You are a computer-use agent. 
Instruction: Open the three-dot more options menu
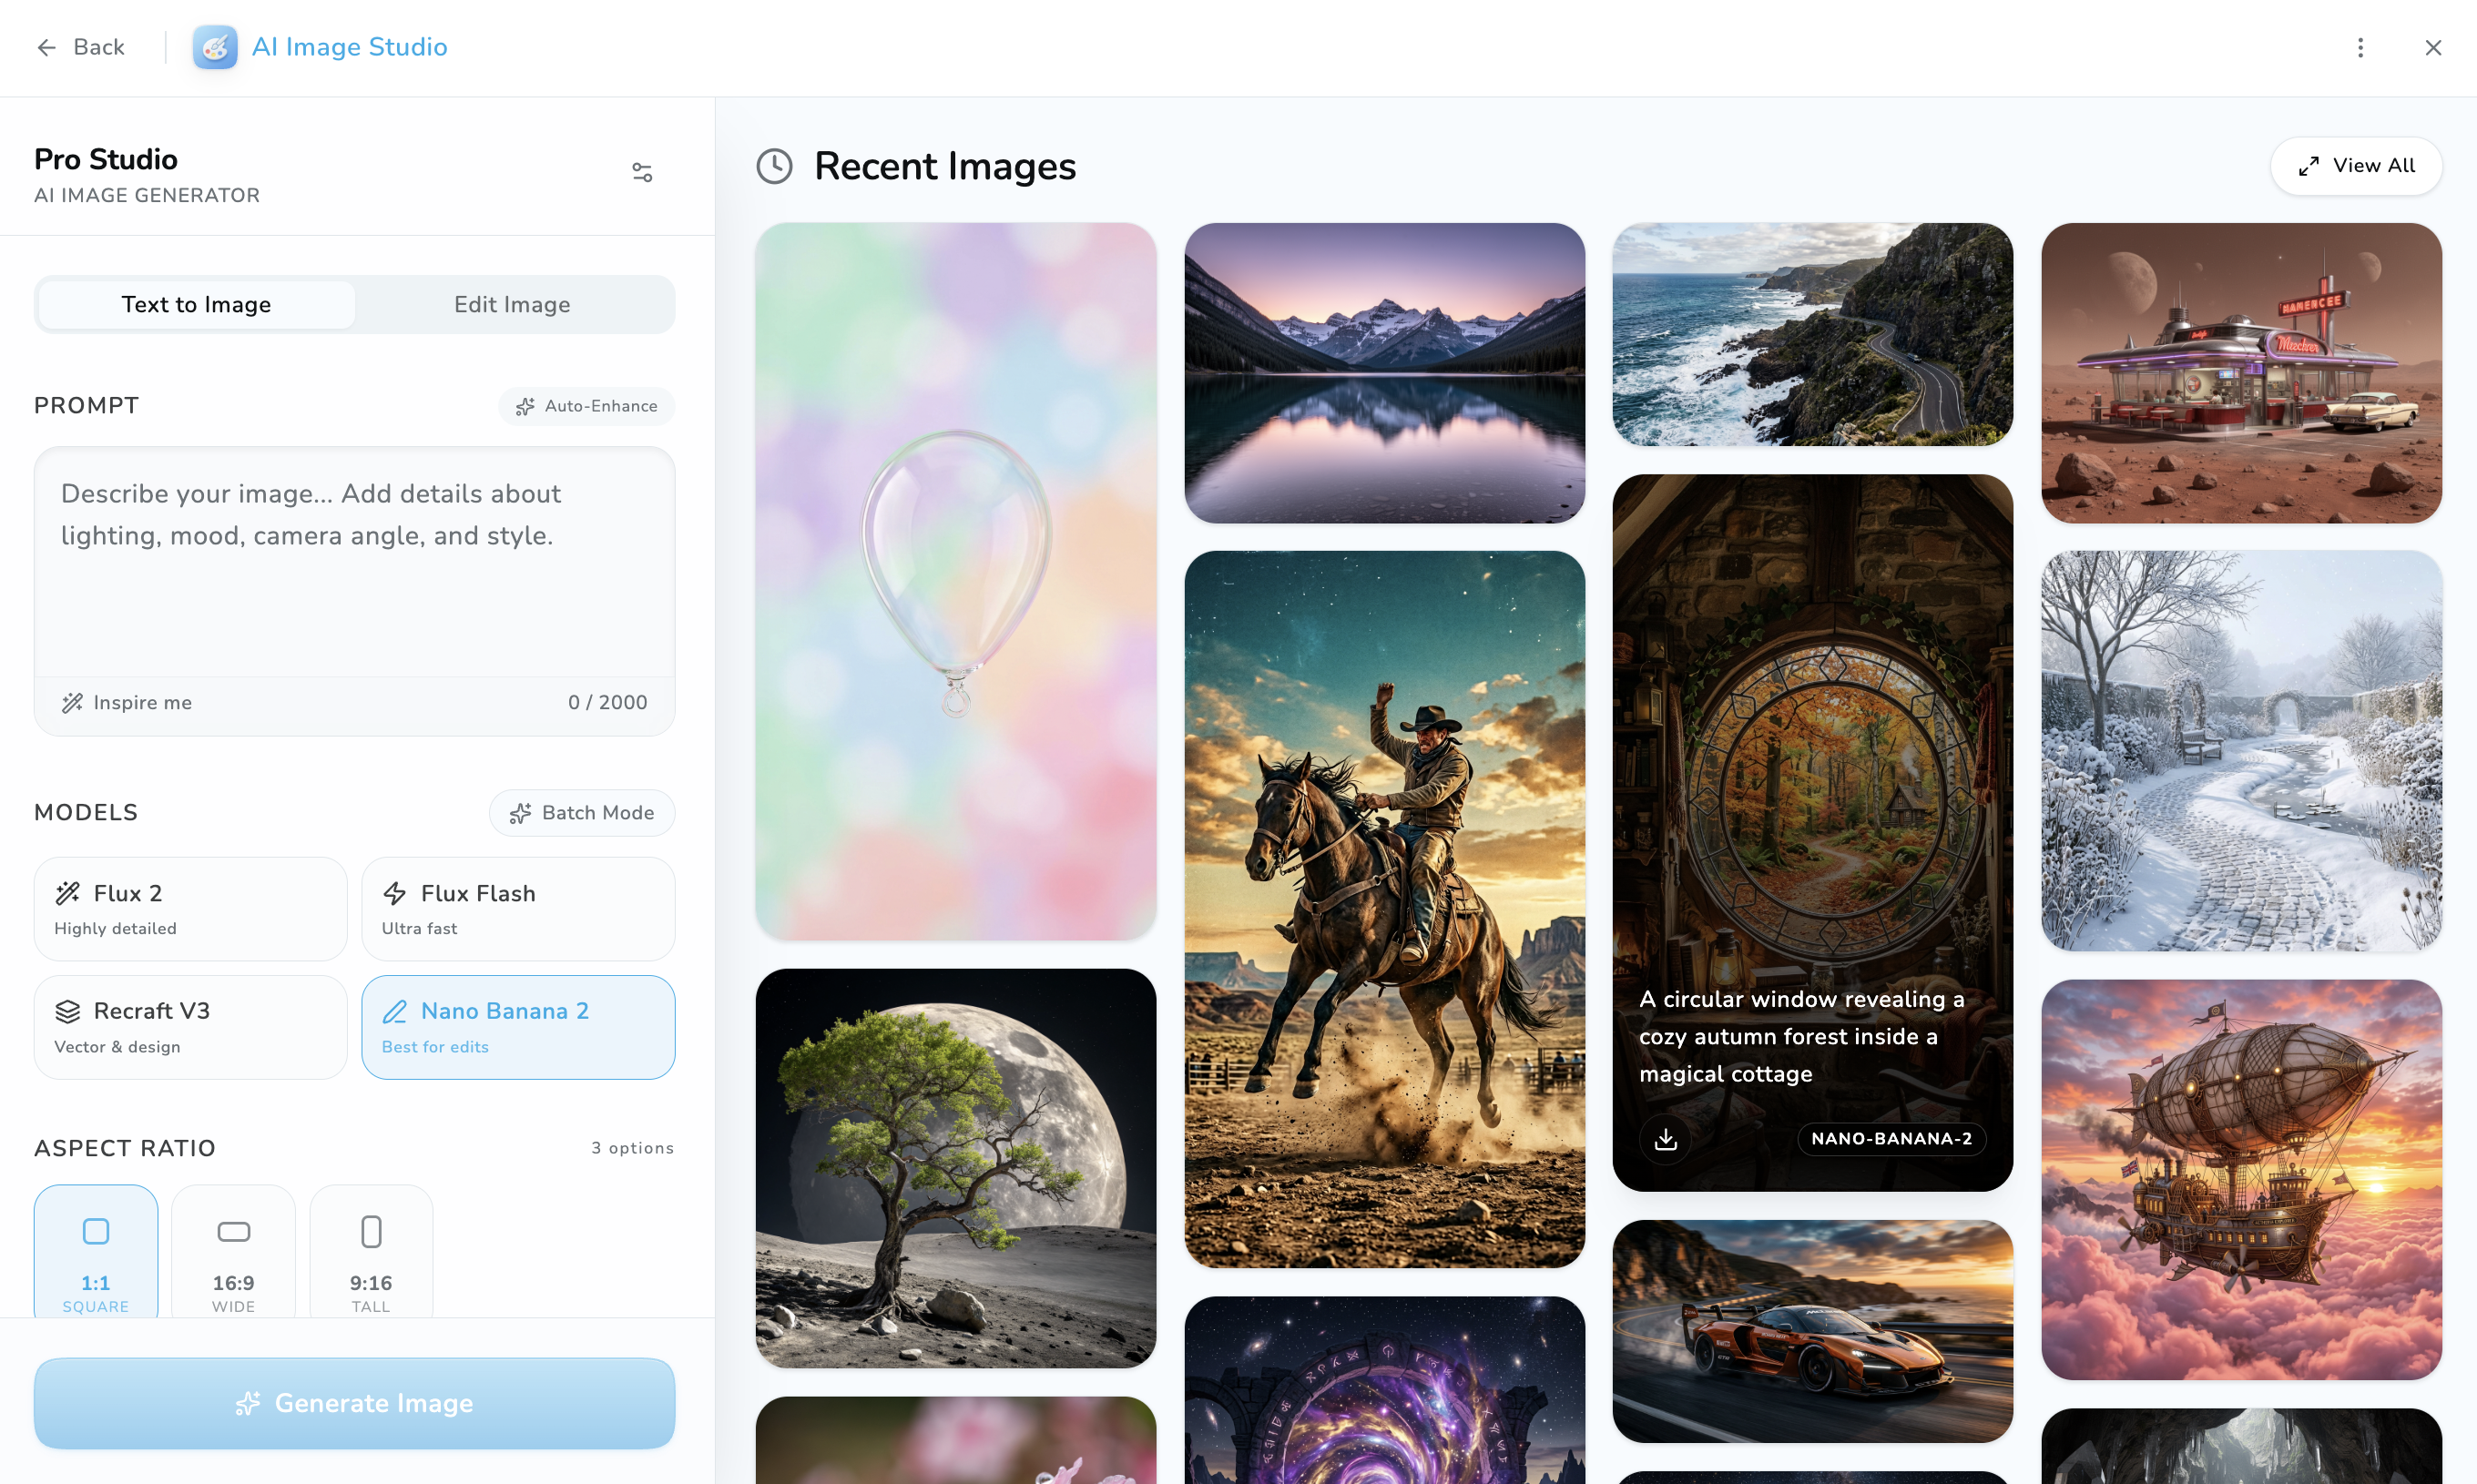[2360, 48]
